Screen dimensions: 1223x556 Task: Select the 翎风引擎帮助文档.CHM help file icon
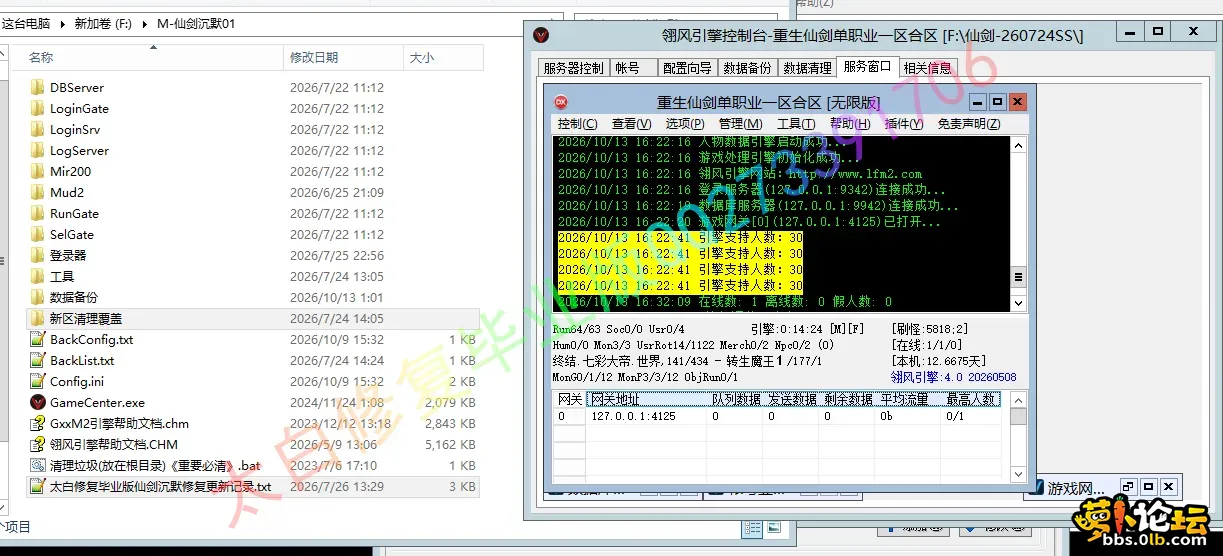(37, 445)
